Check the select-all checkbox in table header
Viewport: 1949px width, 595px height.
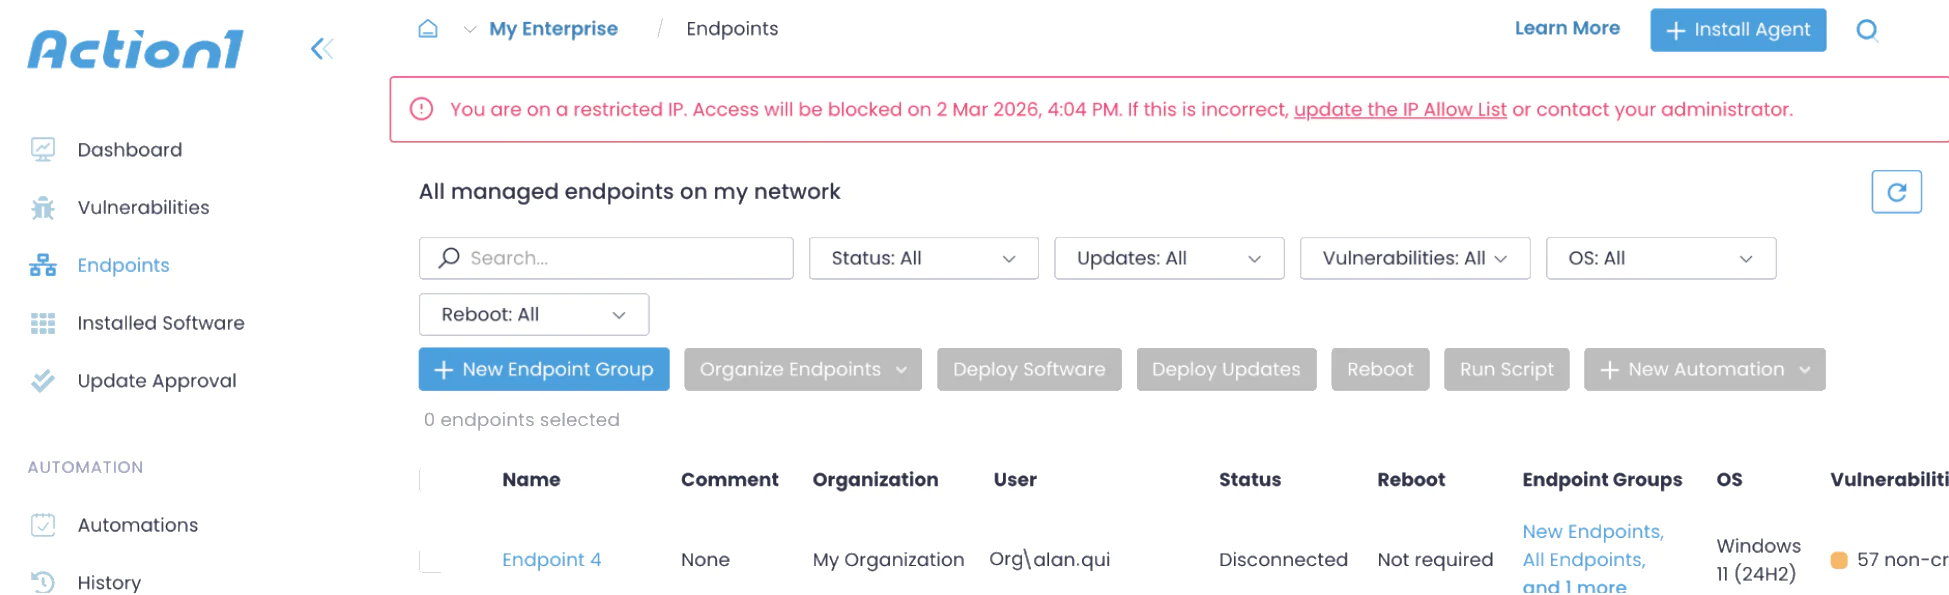coord(430,479)
